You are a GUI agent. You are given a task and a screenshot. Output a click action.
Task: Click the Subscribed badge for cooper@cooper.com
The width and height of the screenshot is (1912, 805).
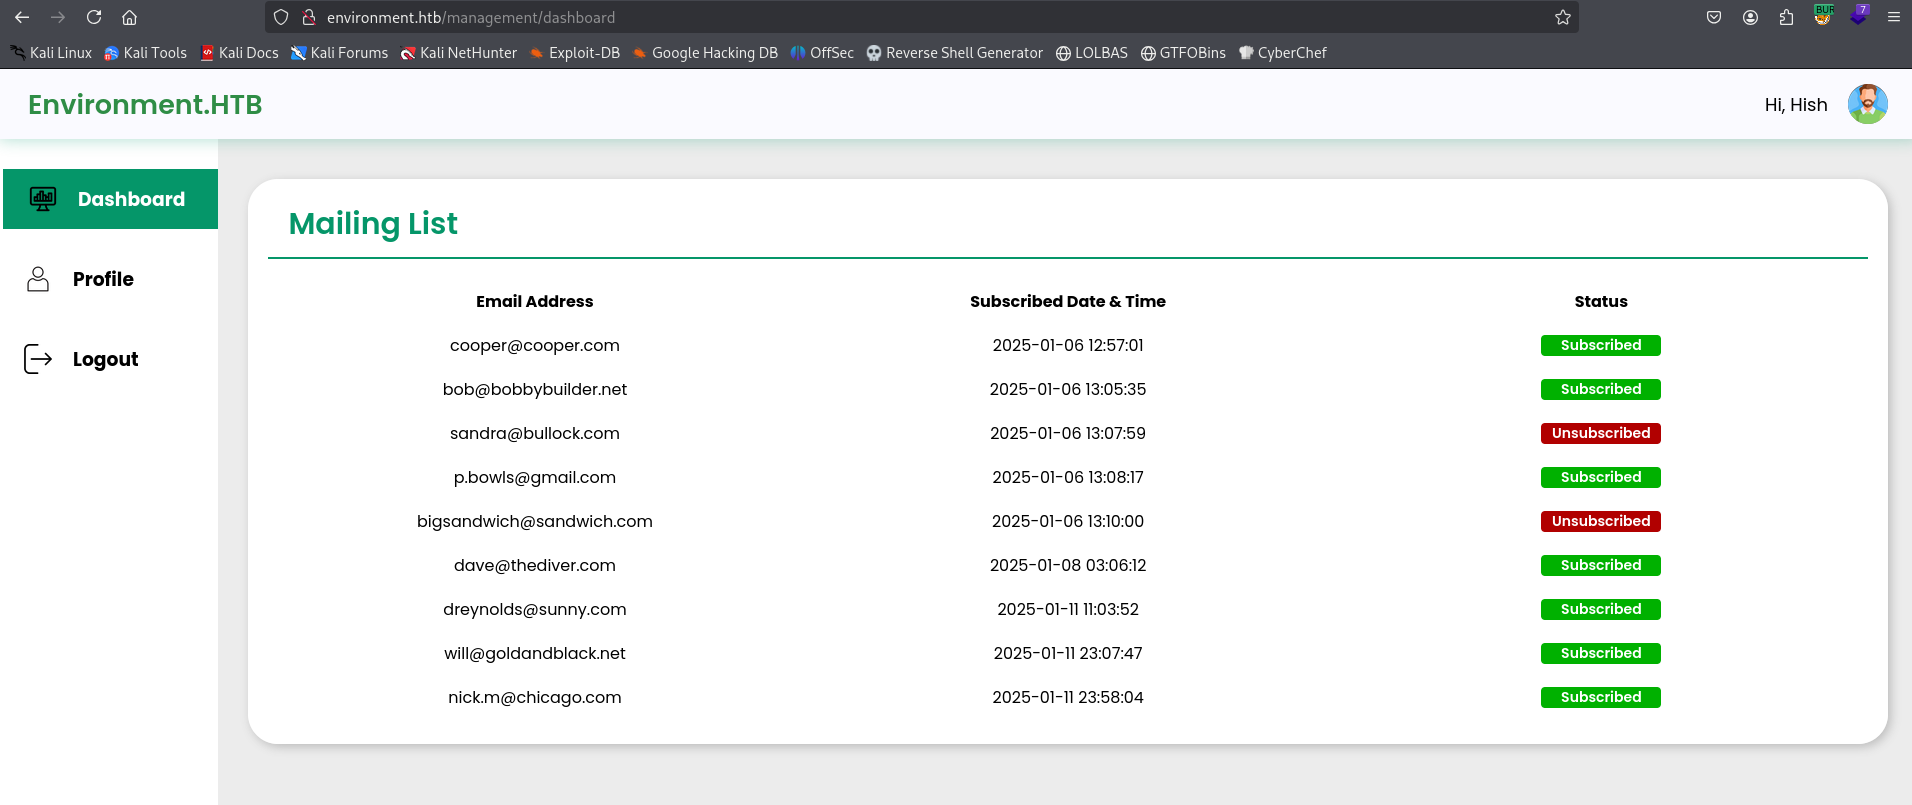coord(1600,345)
